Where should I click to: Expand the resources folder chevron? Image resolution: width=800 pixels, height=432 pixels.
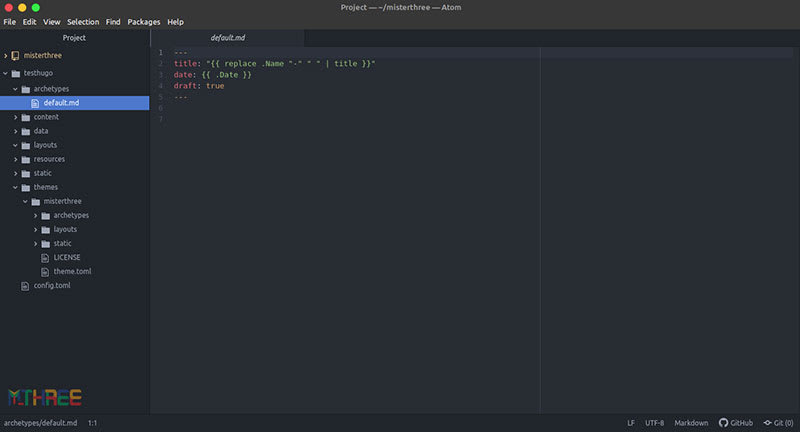tap(15, 160)
